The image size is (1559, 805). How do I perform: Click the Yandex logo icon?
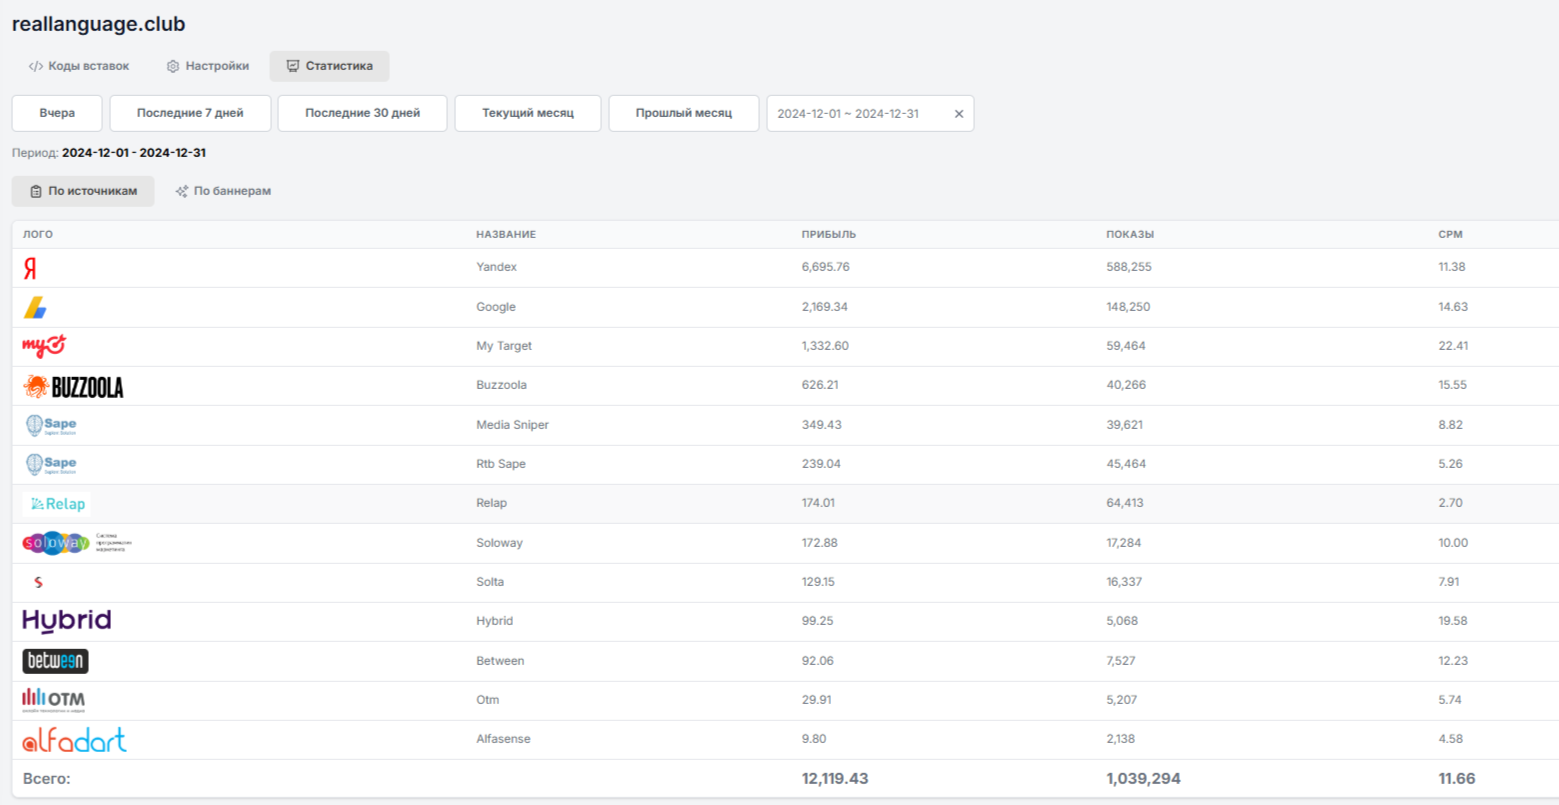click(30, 268)
